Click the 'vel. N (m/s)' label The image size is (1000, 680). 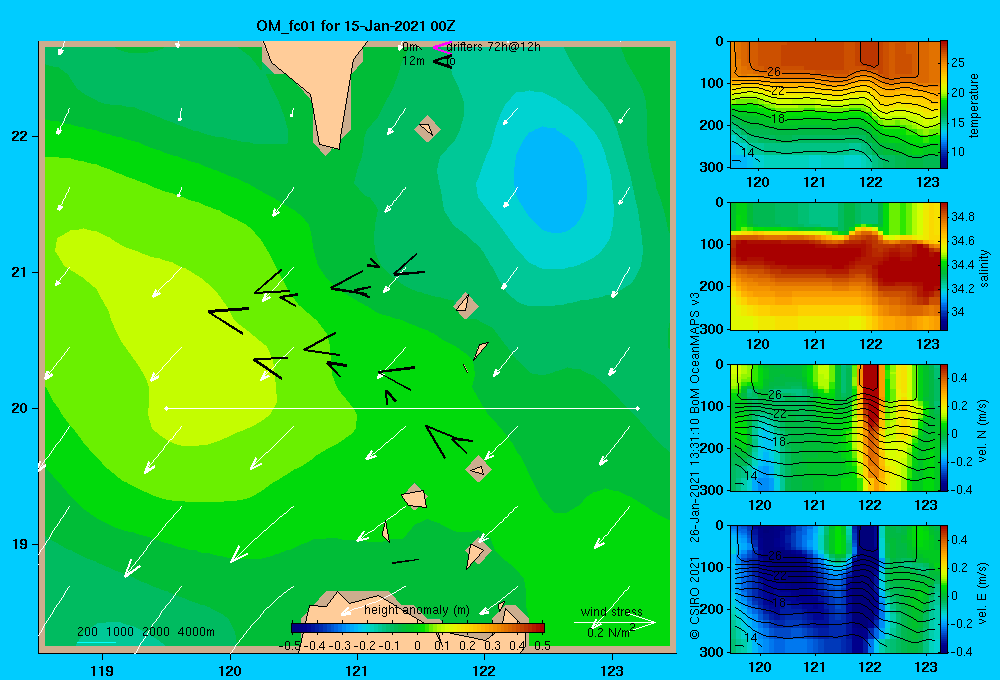point(983,431)
